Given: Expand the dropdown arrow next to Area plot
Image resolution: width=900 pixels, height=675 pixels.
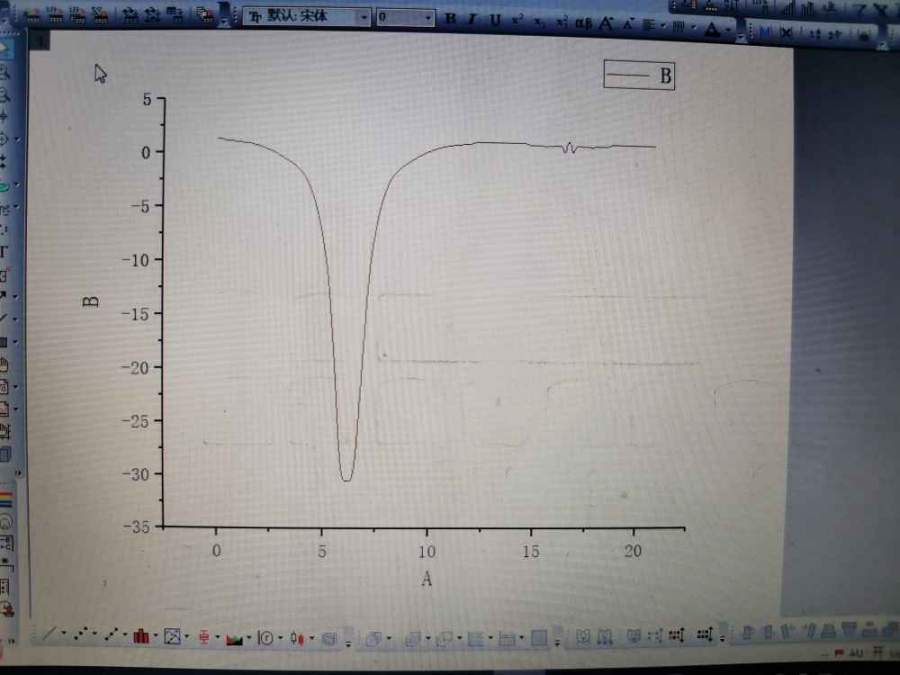Looking at the screenshot, I should click(x=249, y=638).
